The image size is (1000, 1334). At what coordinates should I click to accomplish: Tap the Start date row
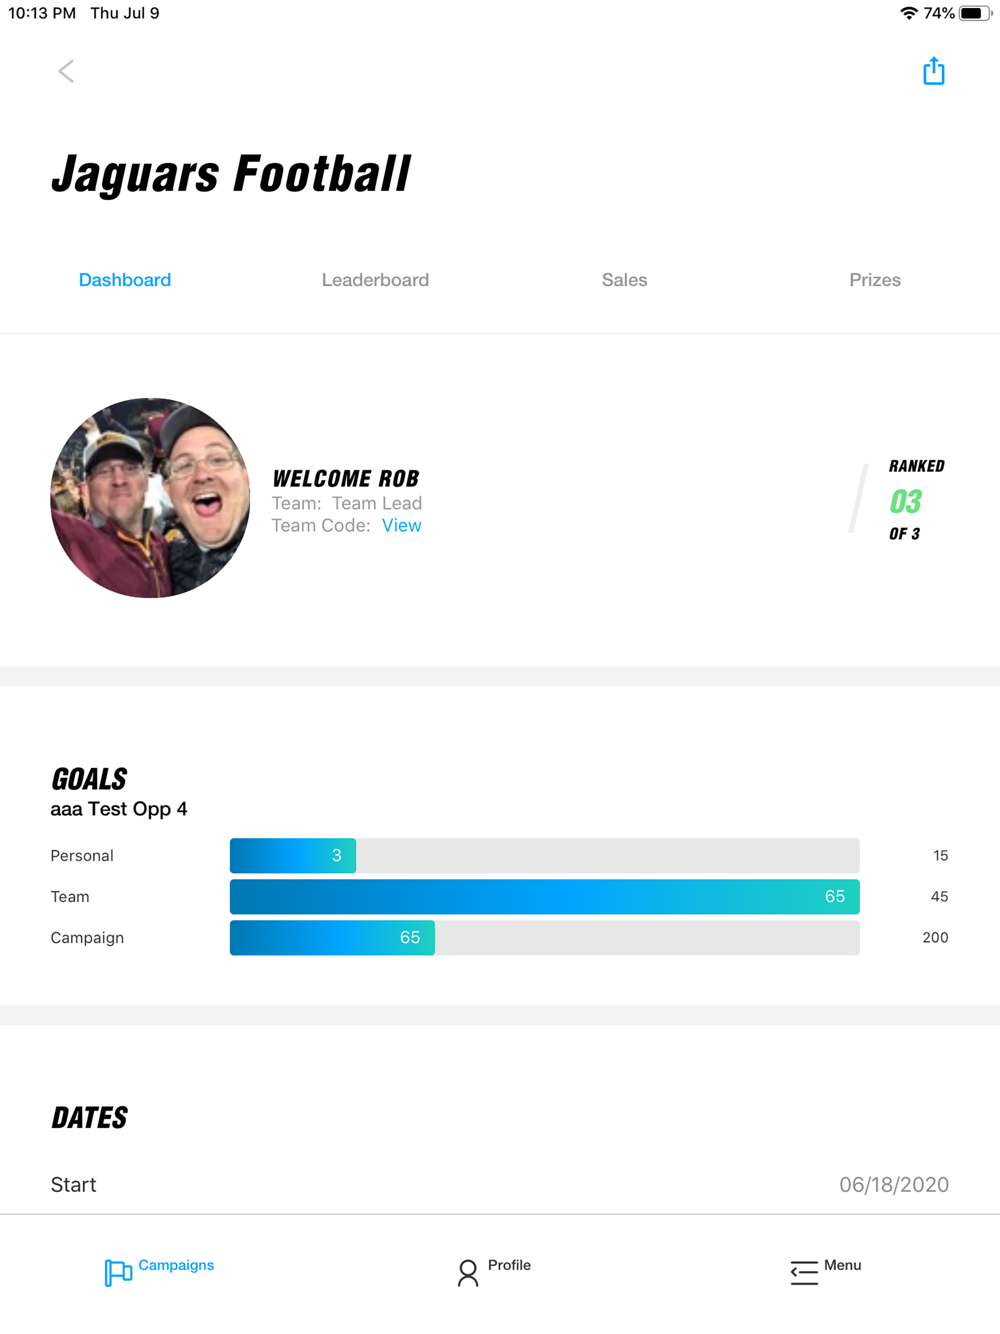[x=500, y=1185]
